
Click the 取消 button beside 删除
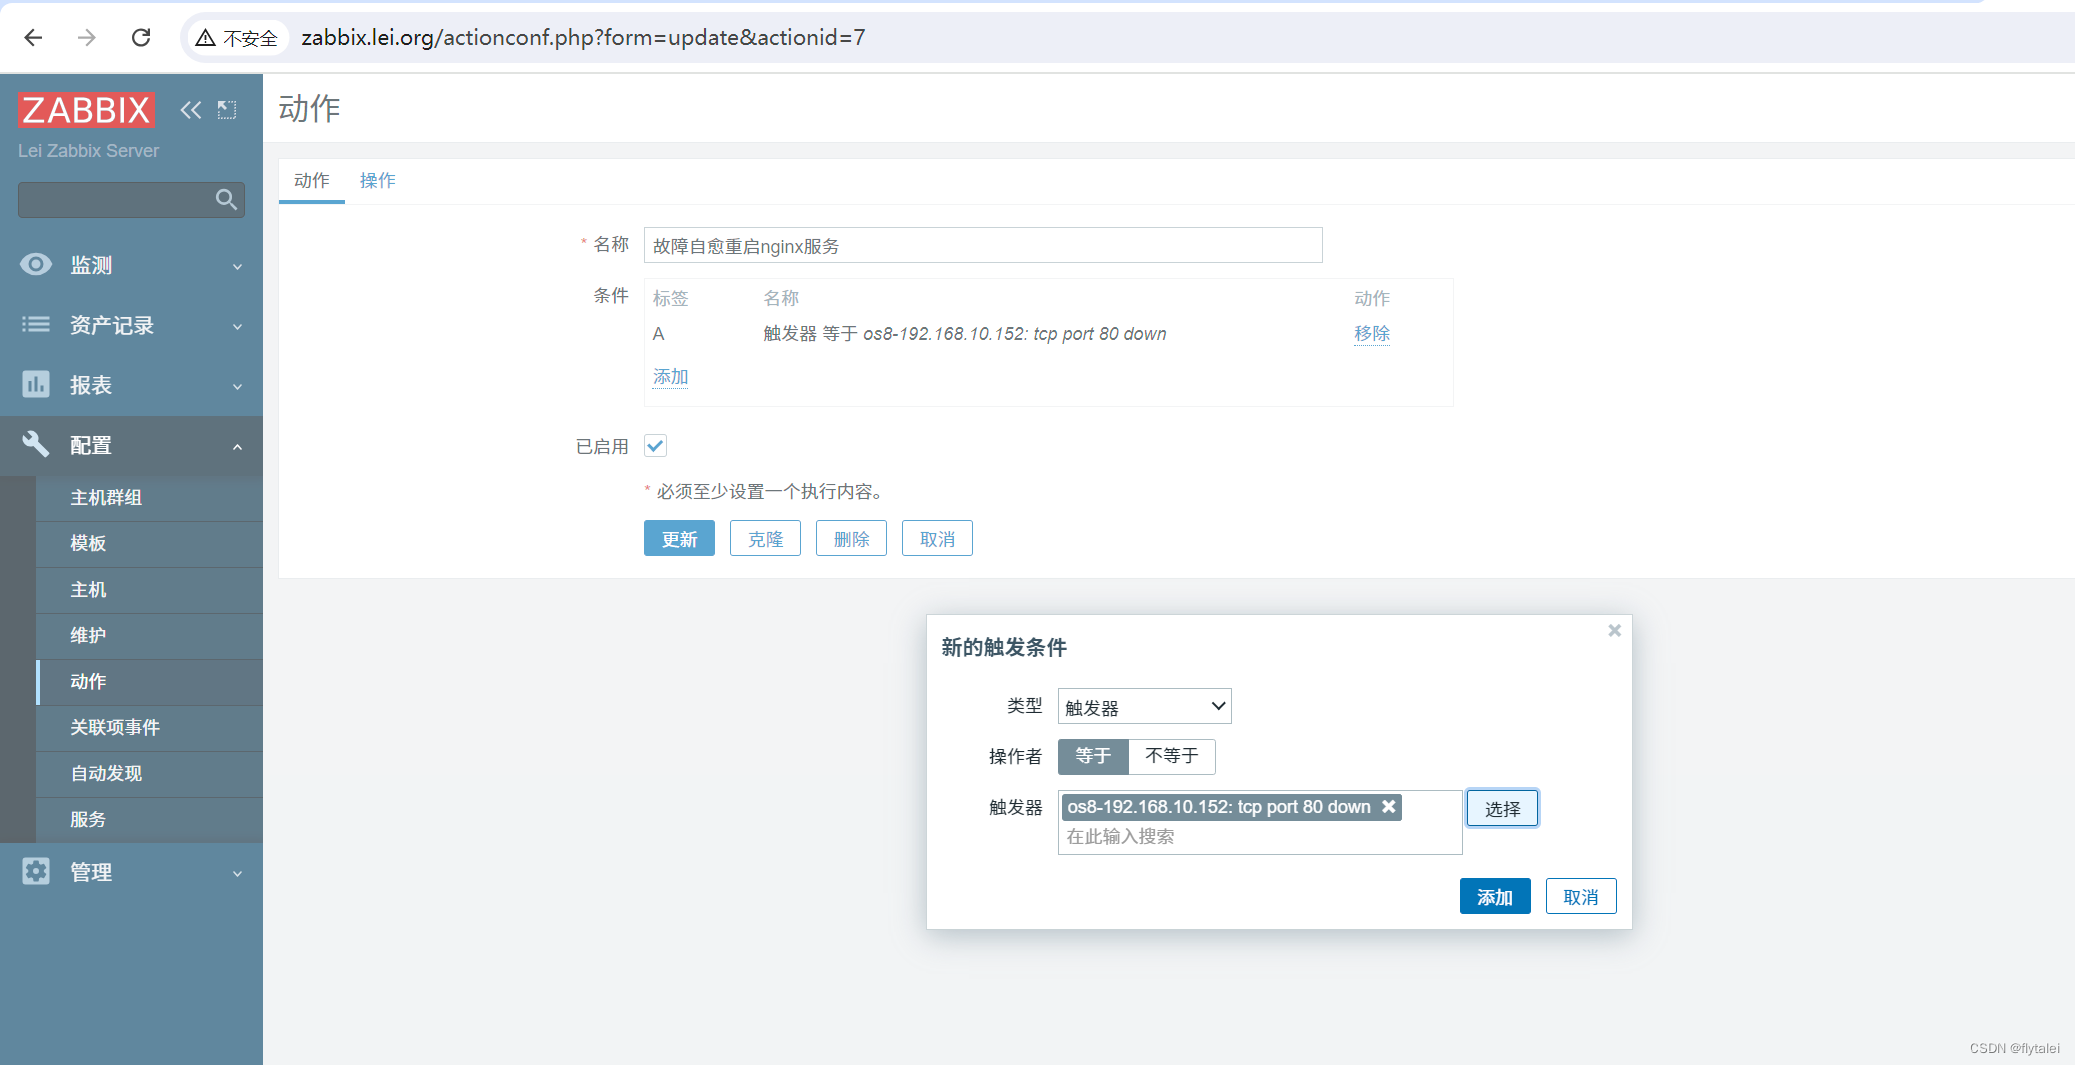click(x=937, y=538)
